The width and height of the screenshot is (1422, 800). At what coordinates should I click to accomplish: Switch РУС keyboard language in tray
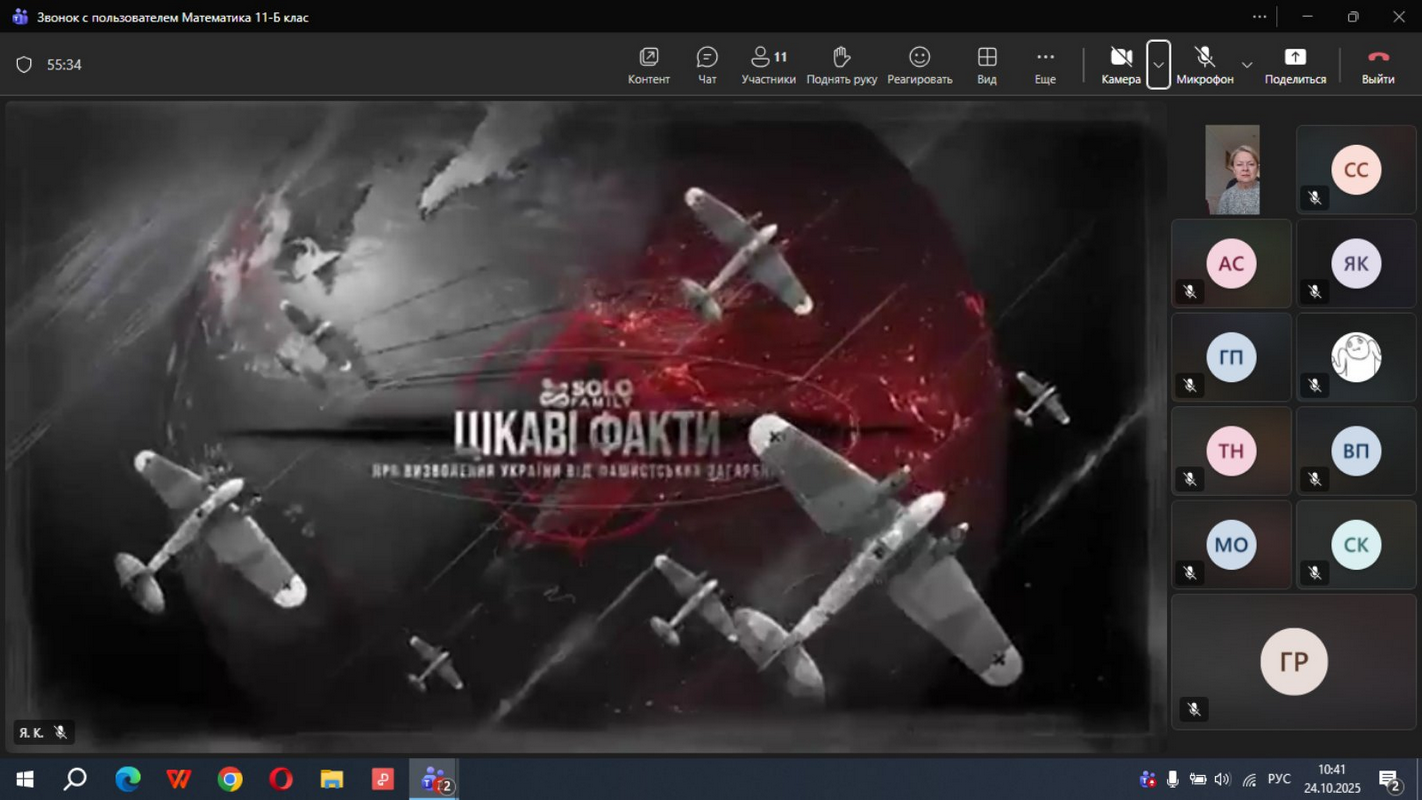(x=1279, y=779)
